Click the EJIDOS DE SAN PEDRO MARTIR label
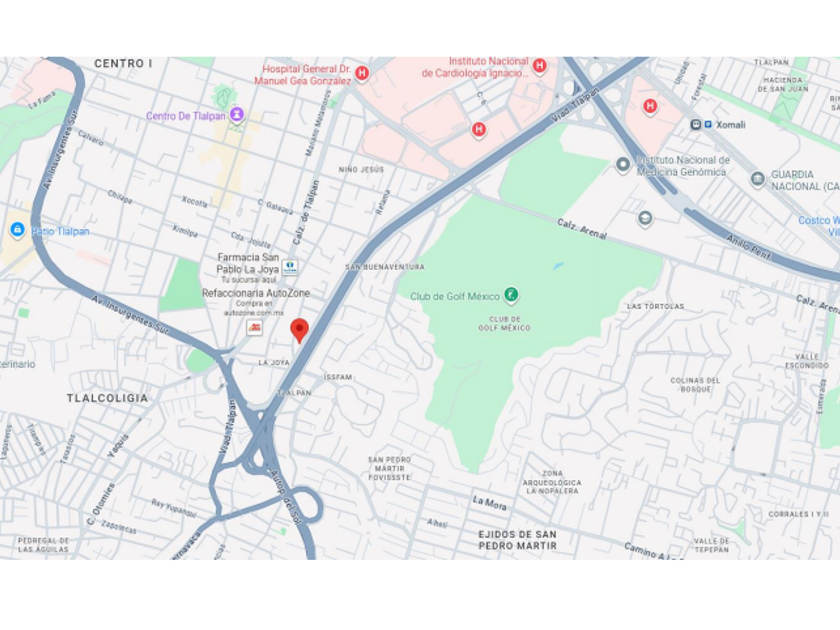 (518, 540)
